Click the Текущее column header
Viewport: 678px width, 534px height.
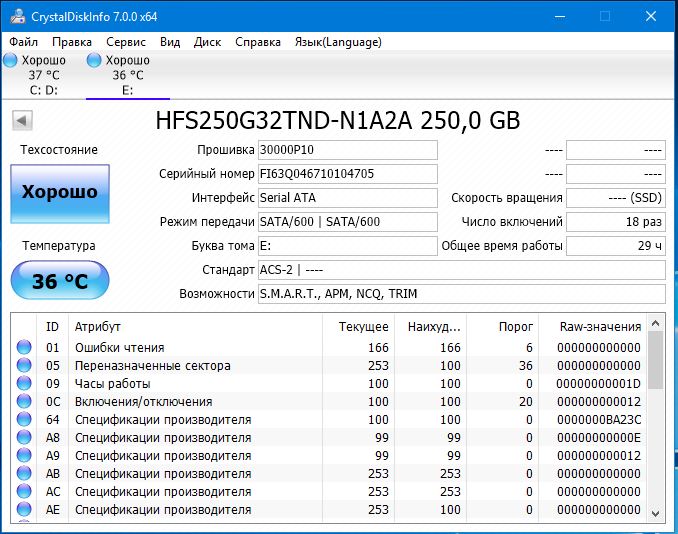tap(358, 326)
